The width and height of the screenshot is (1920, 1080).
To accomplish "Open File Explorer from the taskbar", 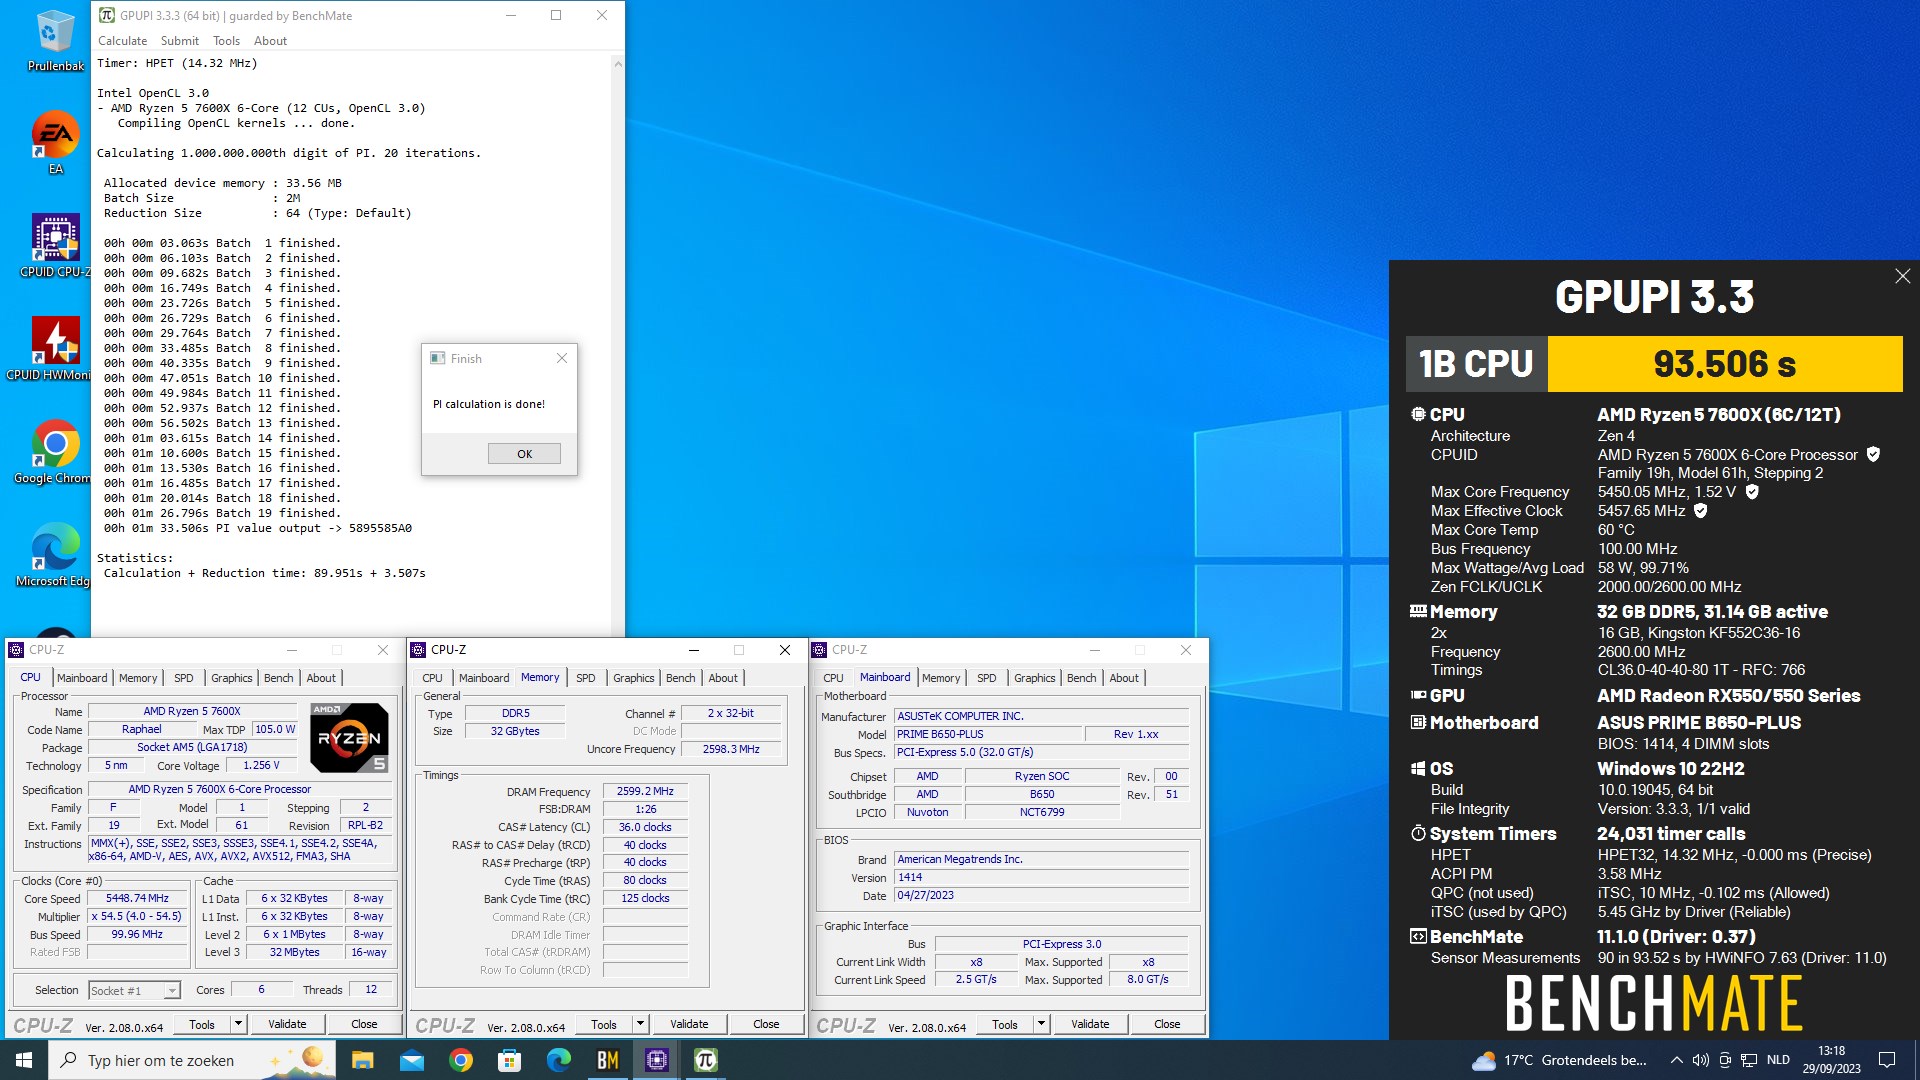I will [362, 1060].
